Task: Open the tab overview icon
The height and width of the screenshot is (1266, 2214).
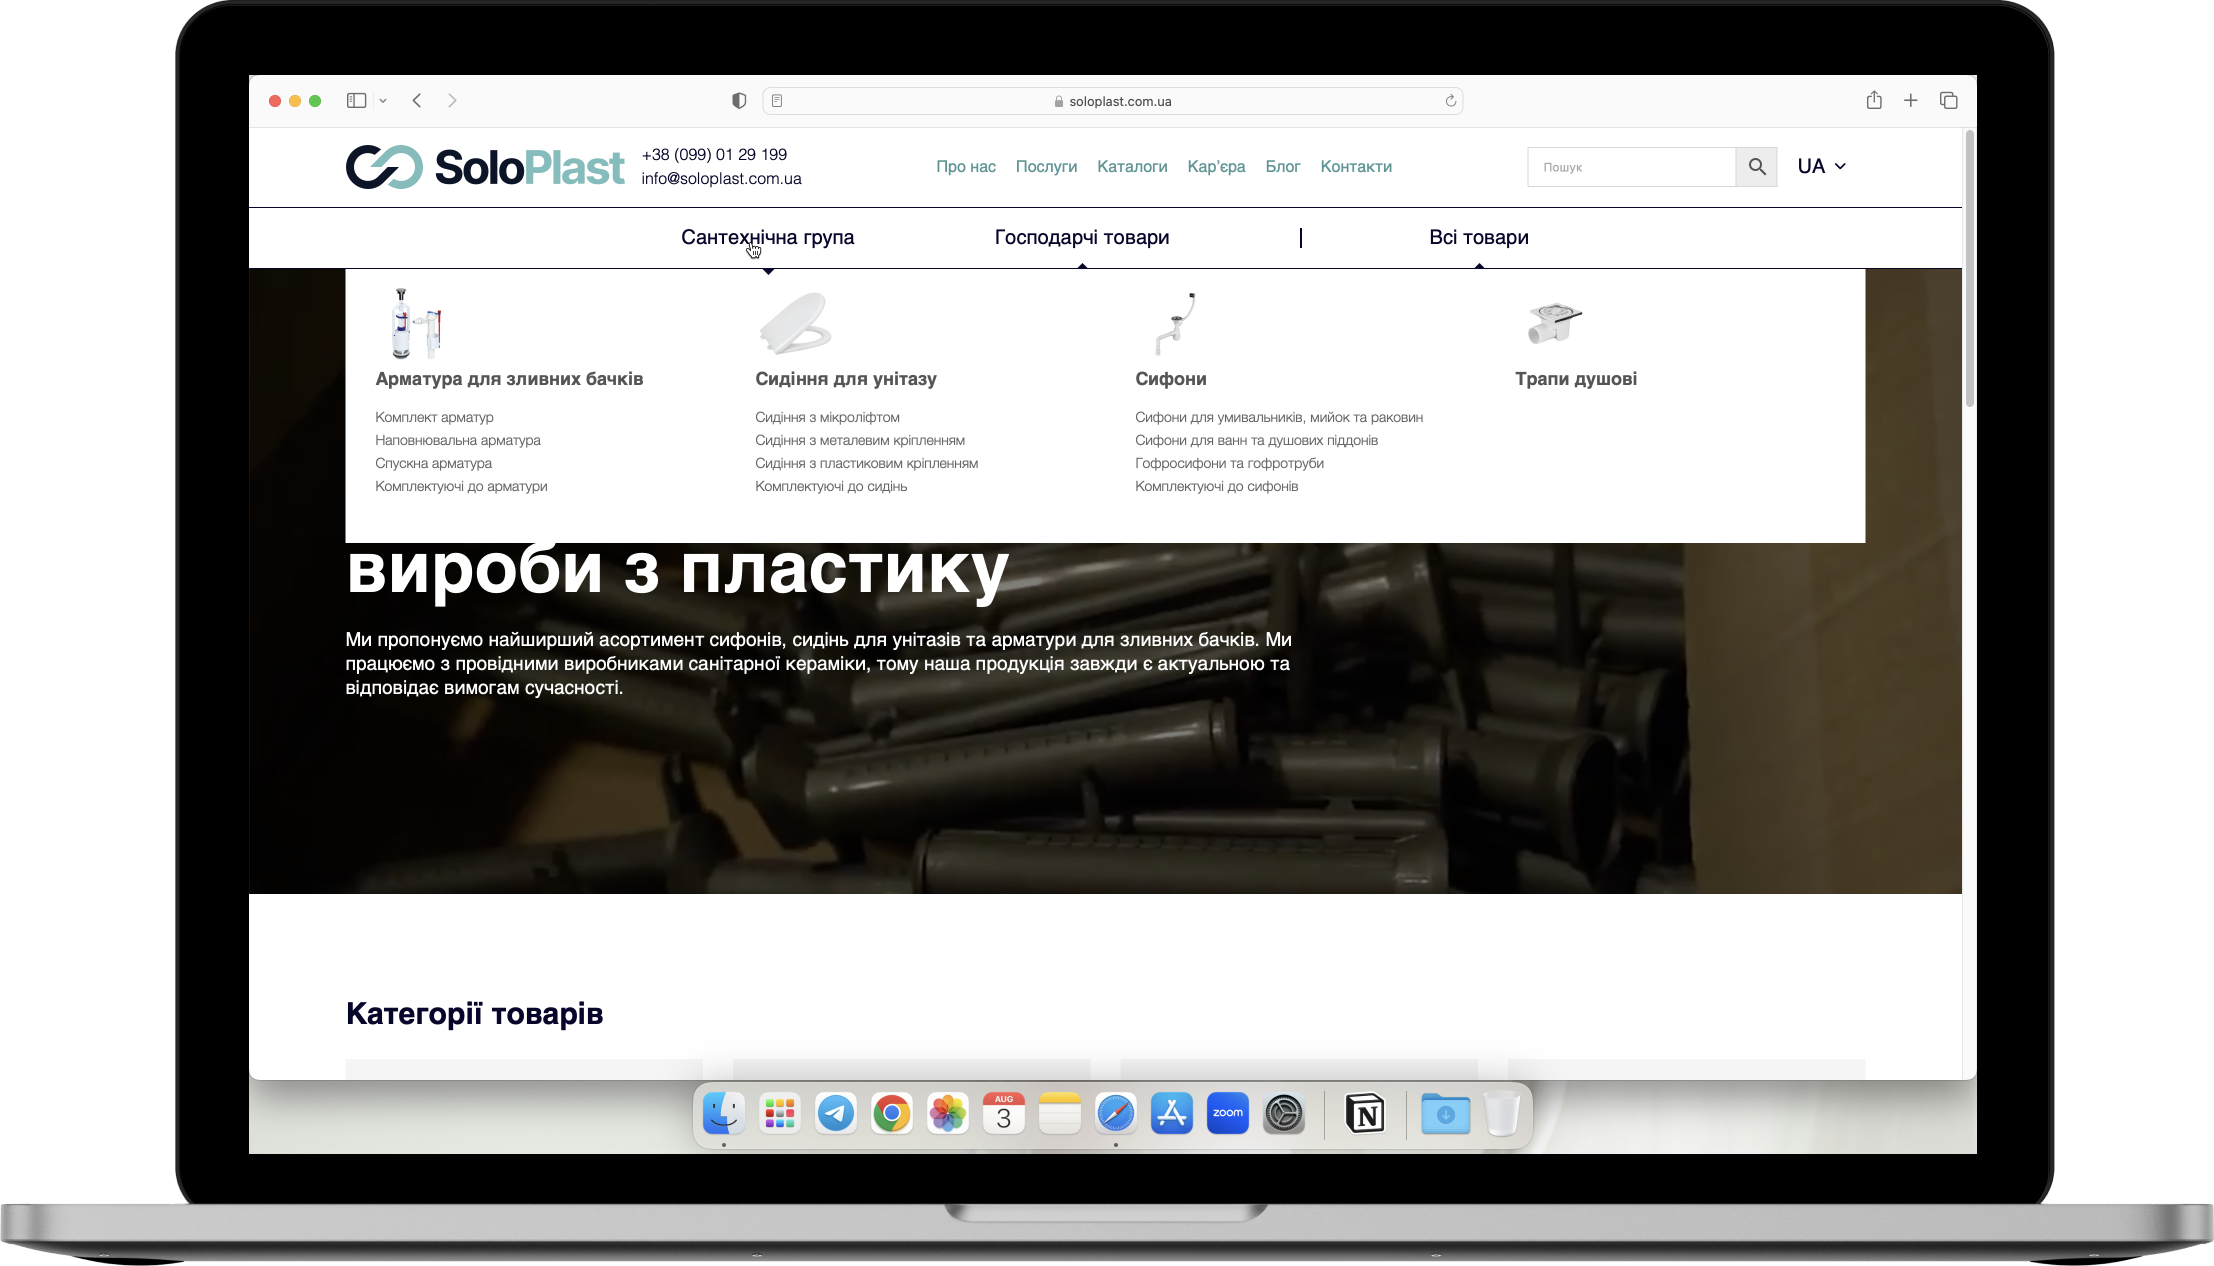Action: tap(1948, 100)
